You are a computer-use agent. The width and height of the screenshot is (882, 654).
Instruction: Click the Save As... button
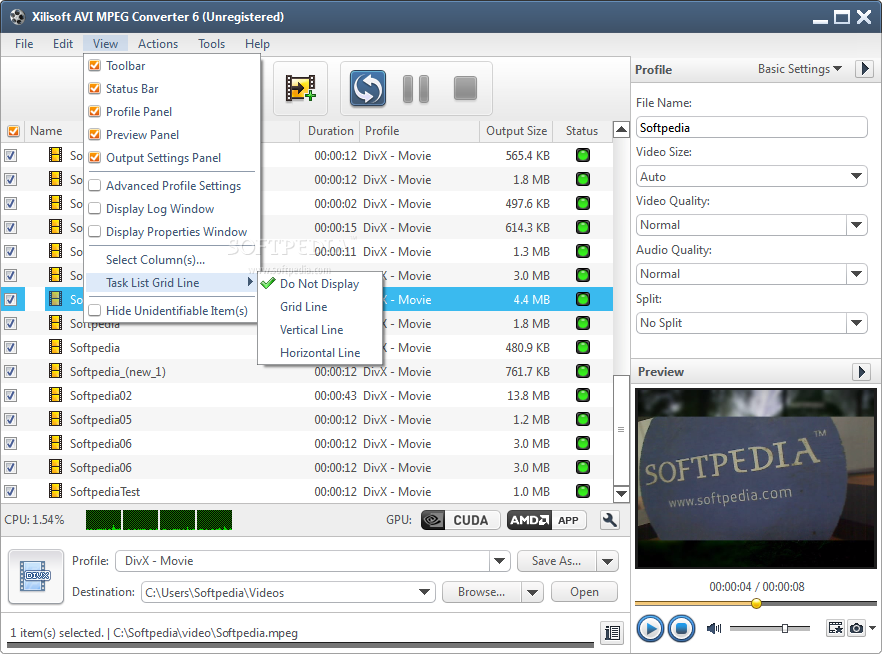tap(557, 561)
